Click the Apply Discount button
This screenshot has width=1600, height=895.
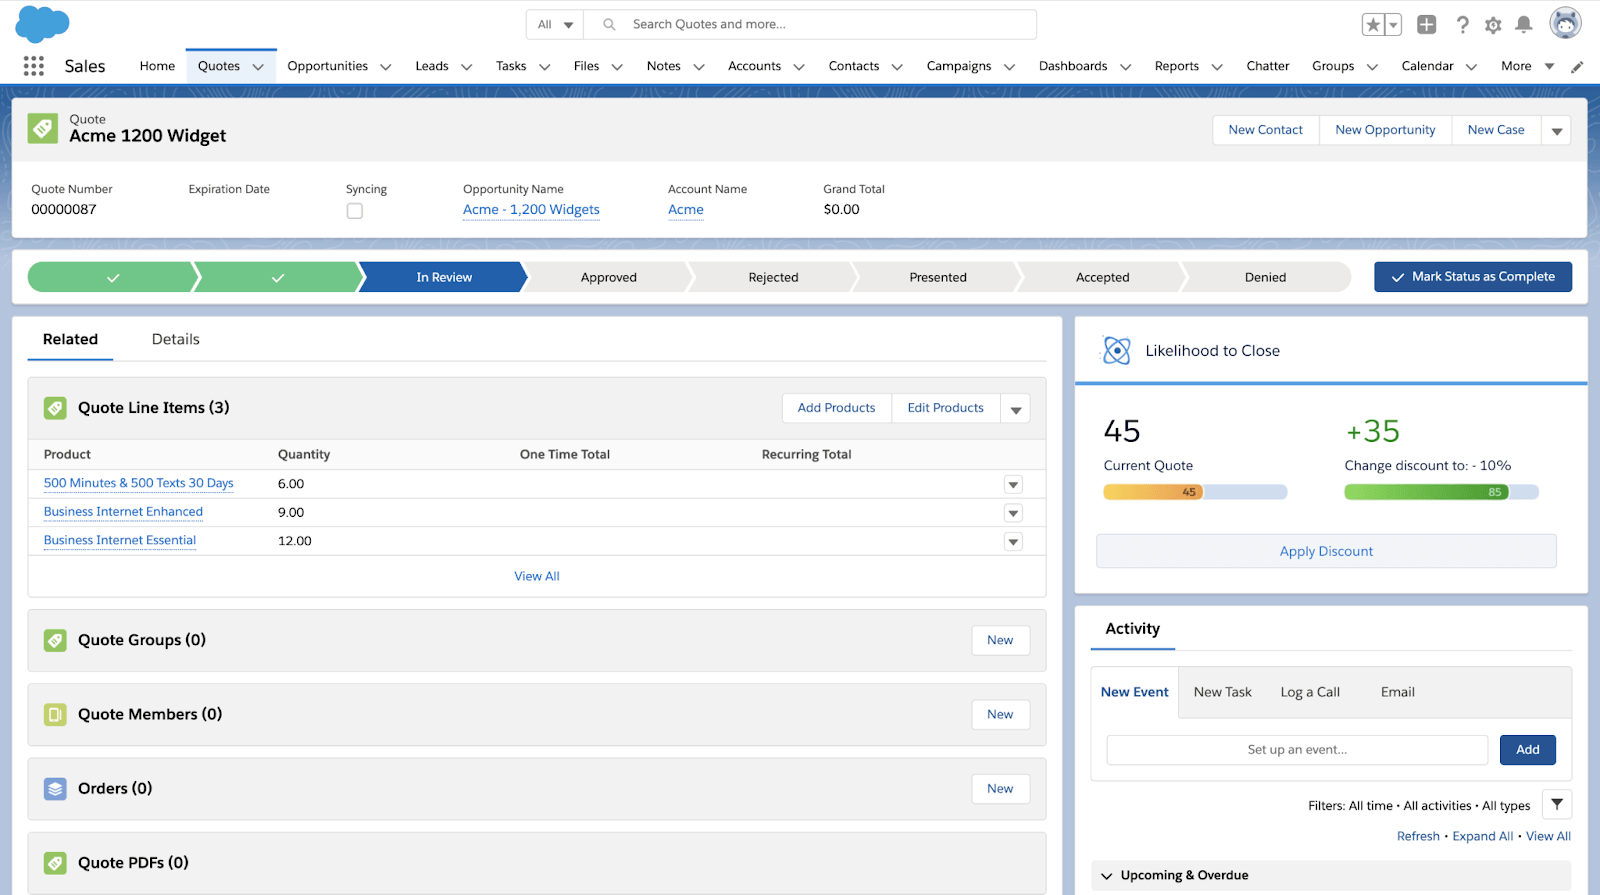pos(1326,551)
